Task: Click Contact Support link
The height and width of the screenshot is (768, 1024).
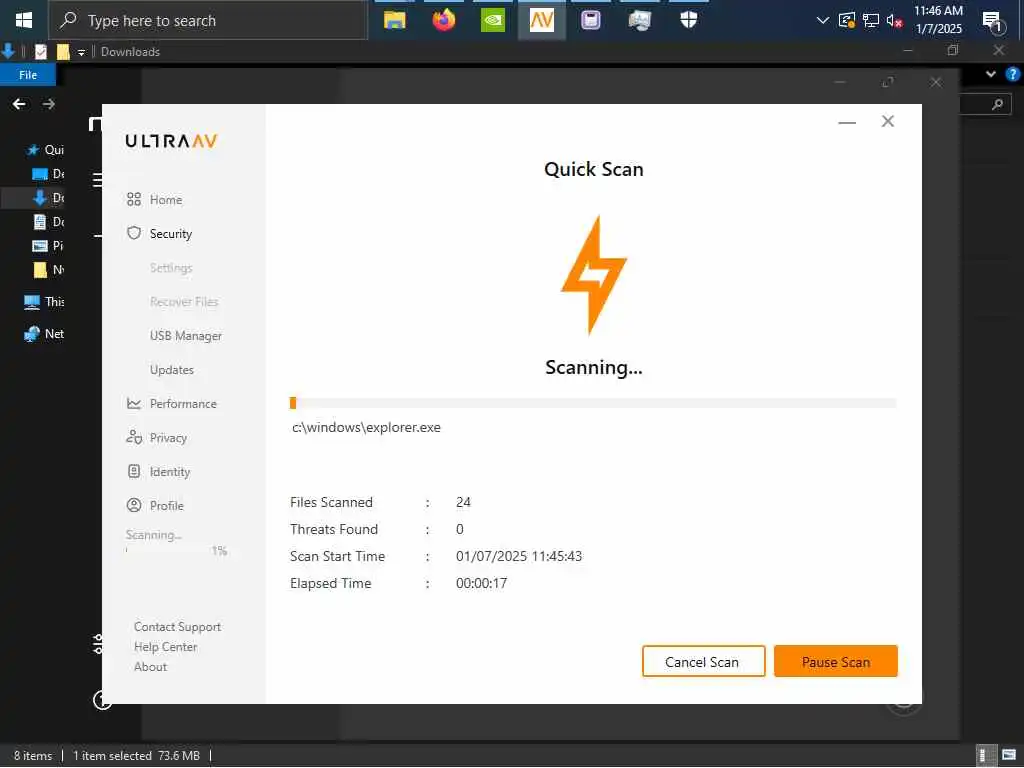Action: pyautogui.click(x=178, y=627)
